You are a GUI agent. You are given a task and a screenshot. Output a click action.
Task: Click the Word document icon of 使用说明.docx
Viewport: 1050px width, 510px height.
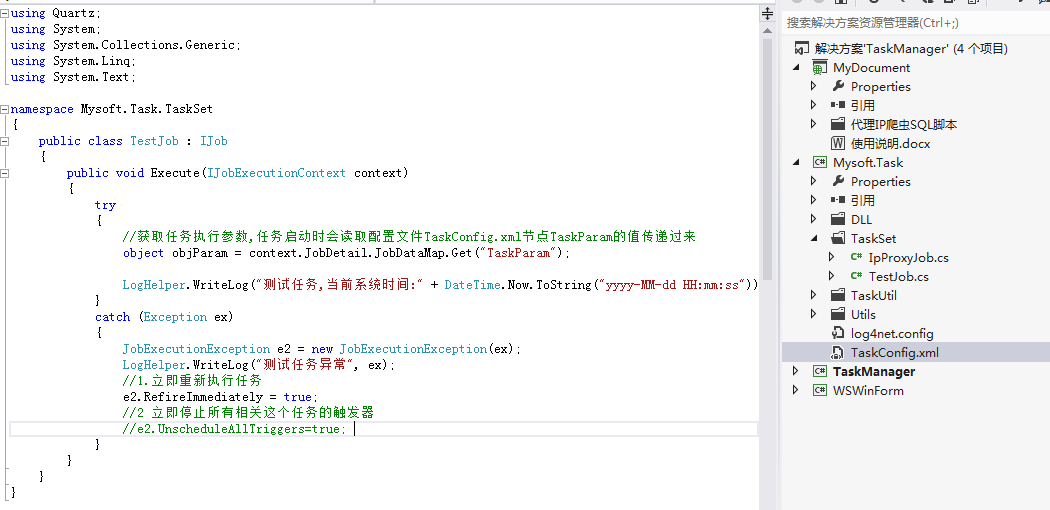(x=838, y=143)
